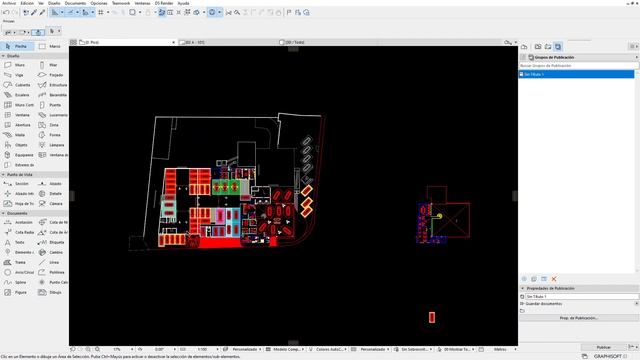The height and width of the screenshot is (360, 640).
Task: Select the Ventana window tool
Action: point(17,115)
